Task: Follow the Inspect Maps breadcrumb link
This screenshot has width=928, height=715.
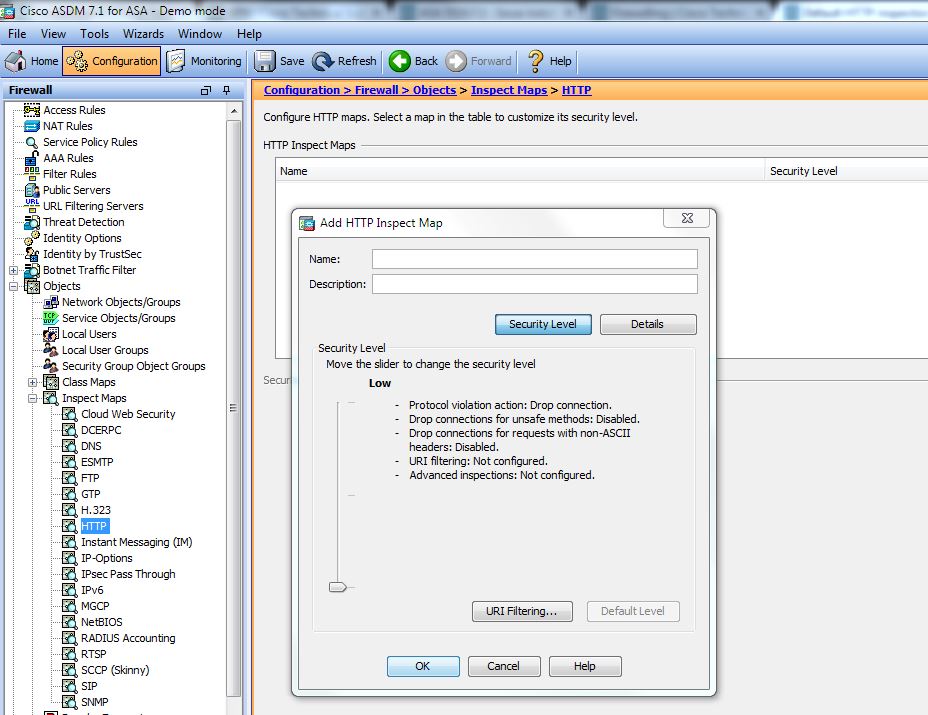Action: (x=509, y=90)
